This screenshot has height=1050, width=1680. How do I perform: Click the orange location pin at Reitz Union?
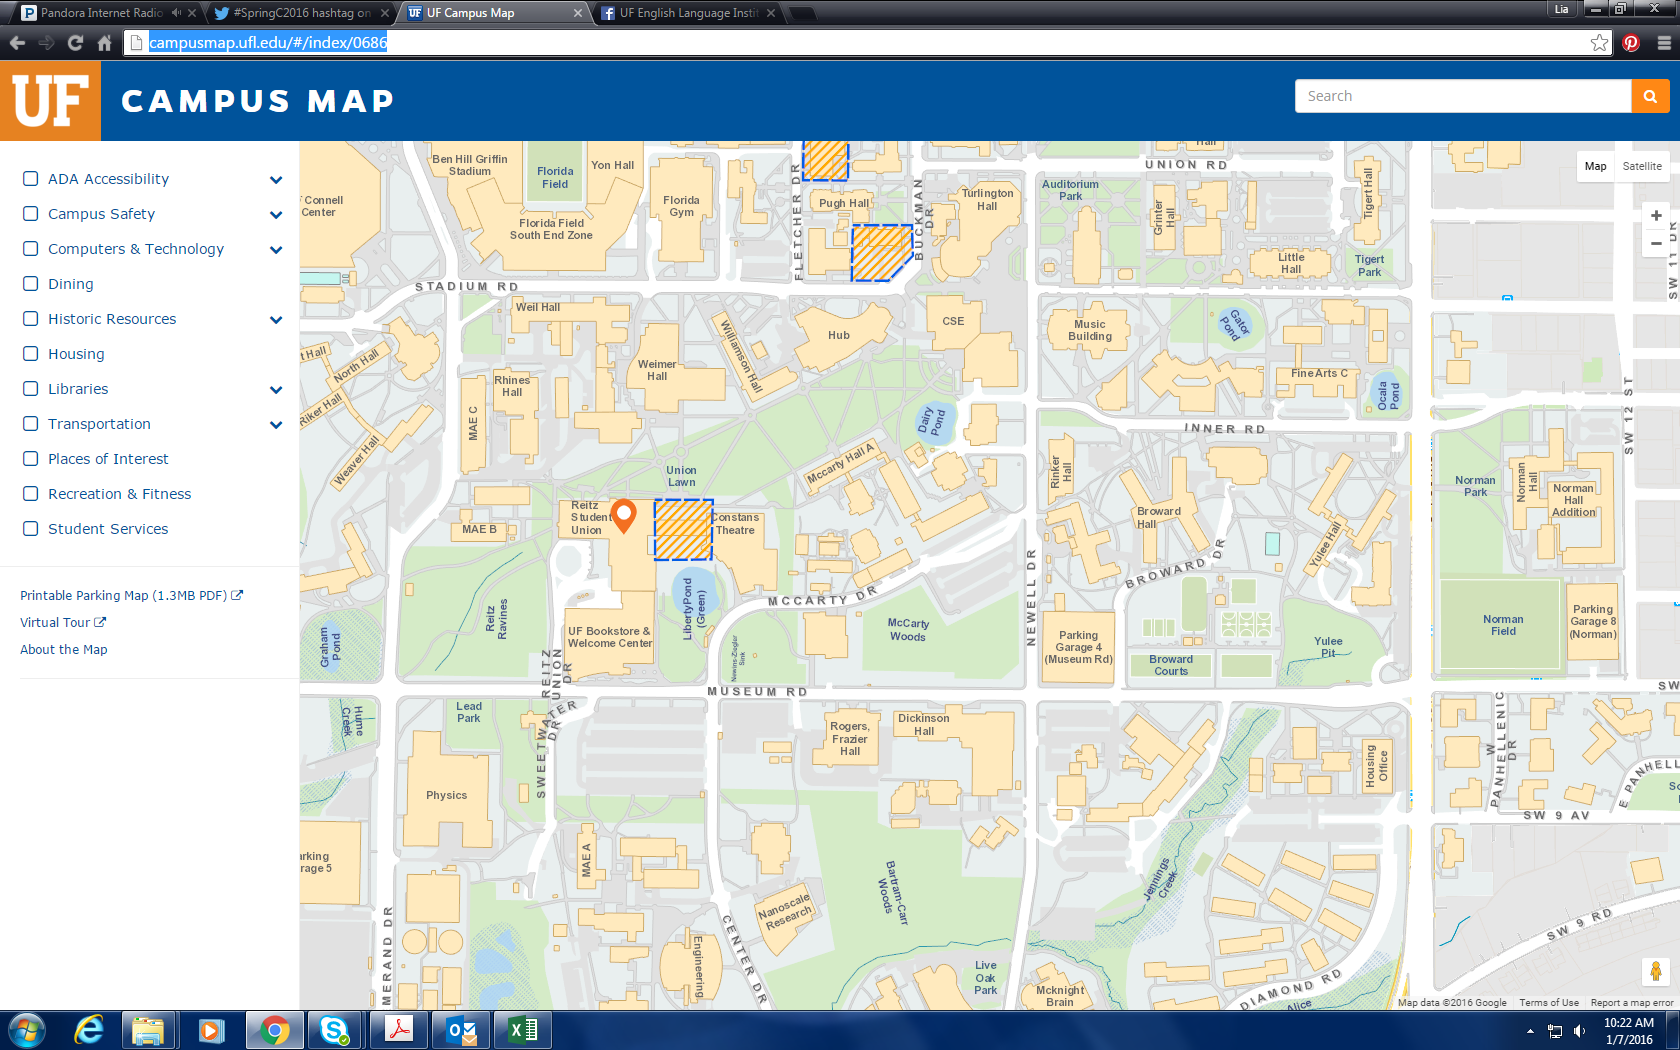(x=624, y=516)
